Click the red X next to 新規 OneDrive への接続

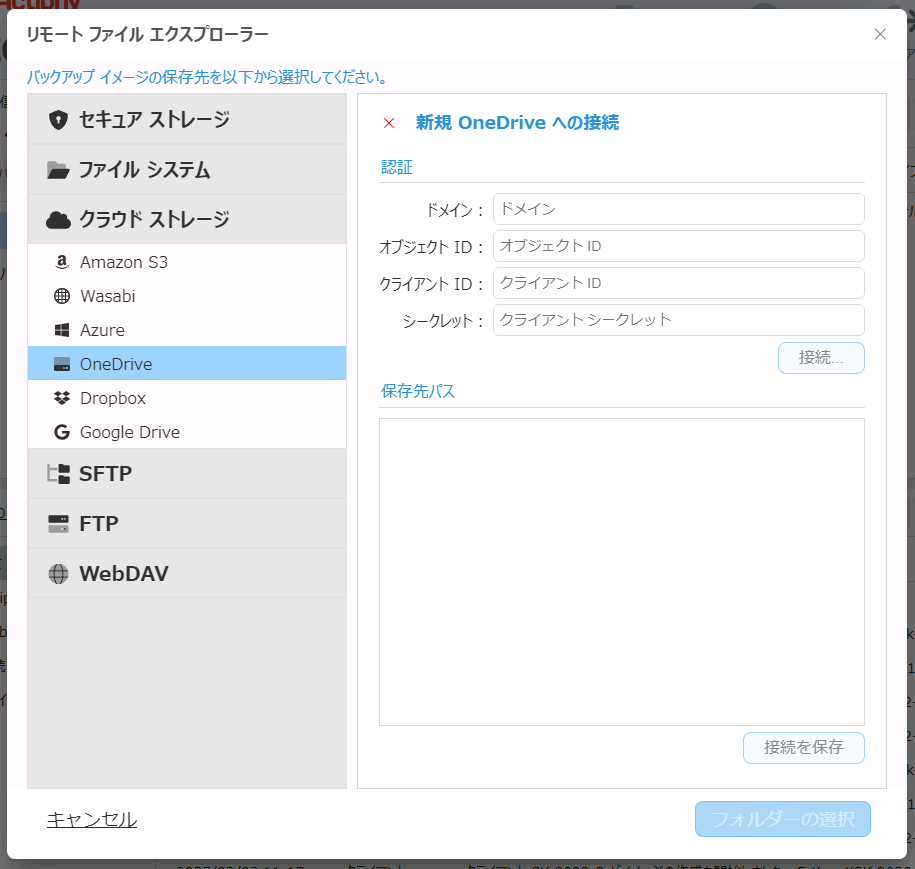point(389,123)
